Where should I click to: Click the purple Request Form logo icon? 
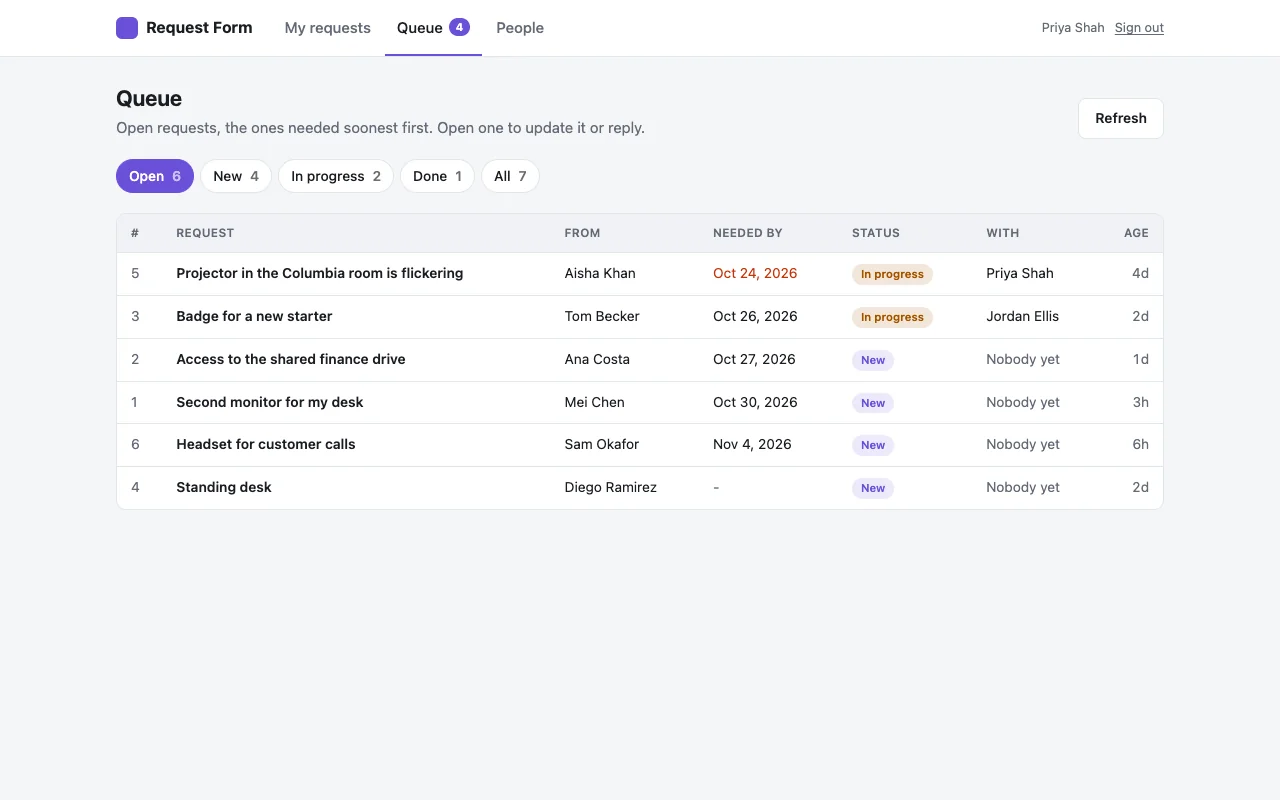pyautogui.click(x=127, y=28)
